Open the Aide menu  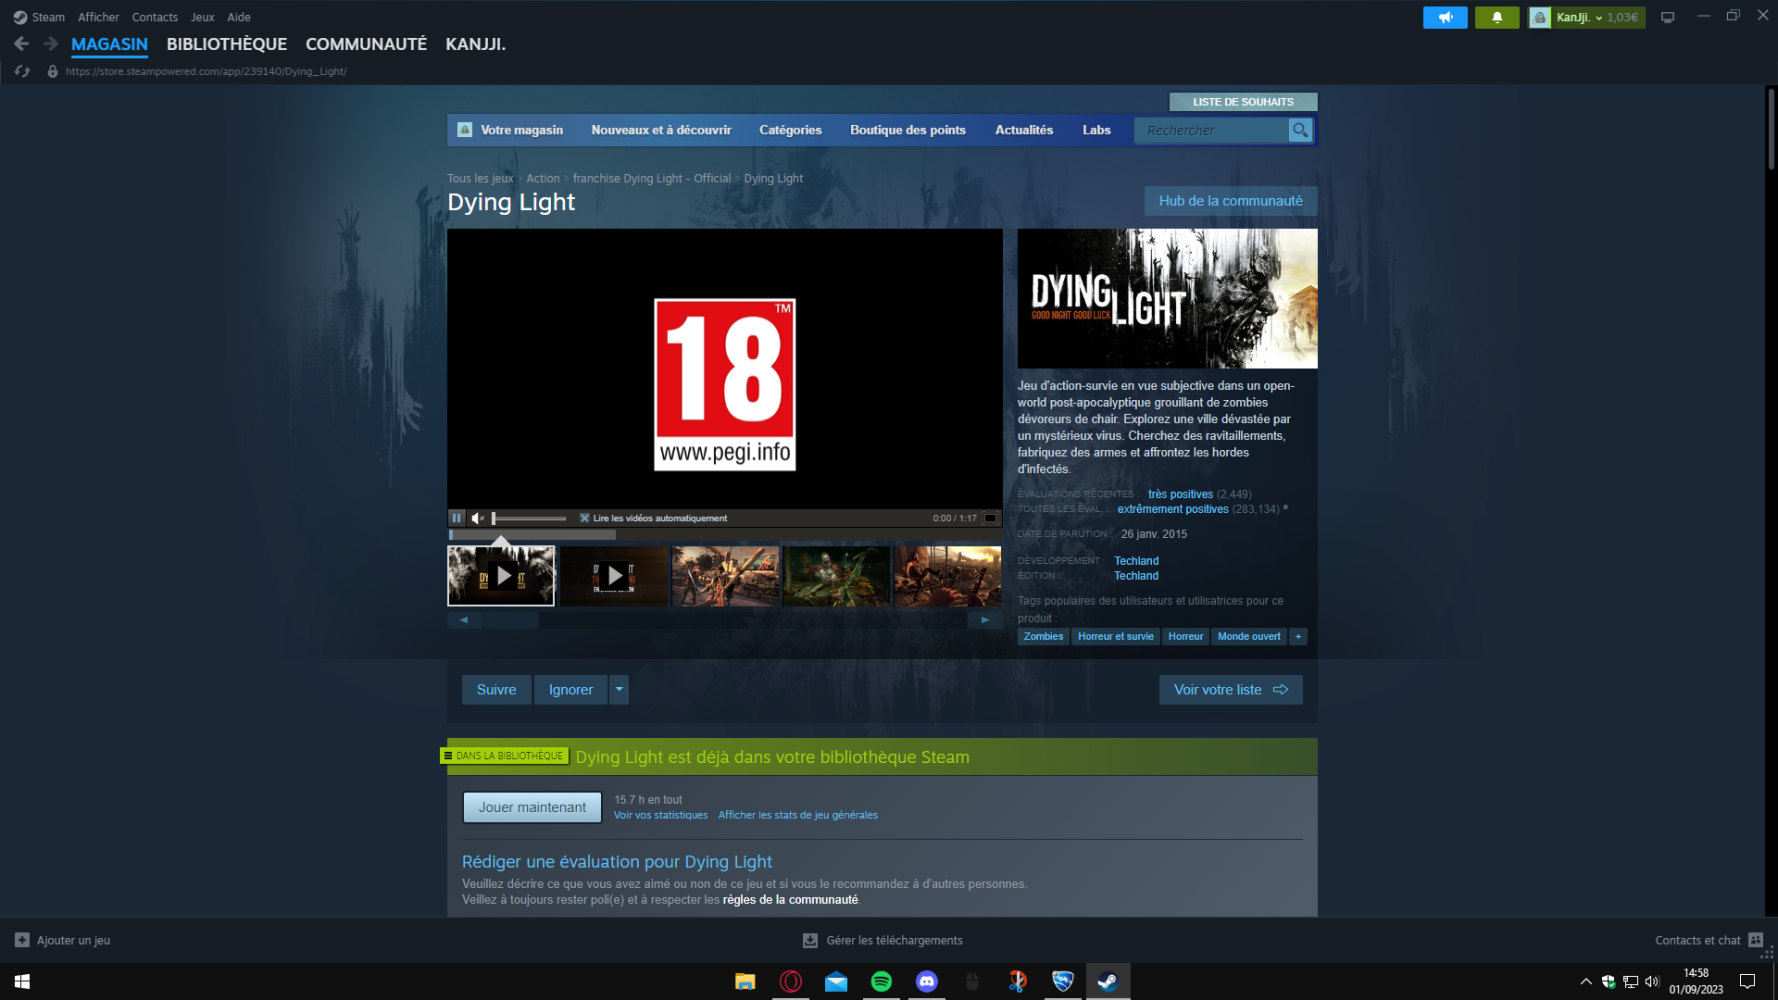pos(239,17)
